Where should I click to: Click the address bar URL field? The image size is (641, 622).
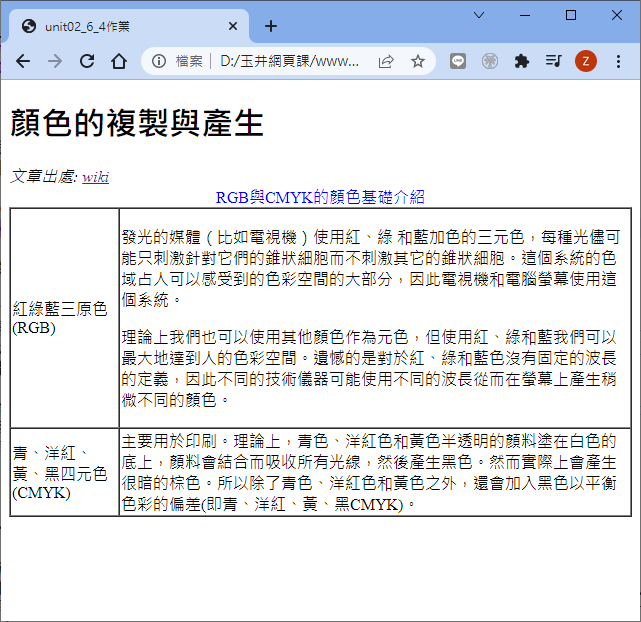[290, 61]
